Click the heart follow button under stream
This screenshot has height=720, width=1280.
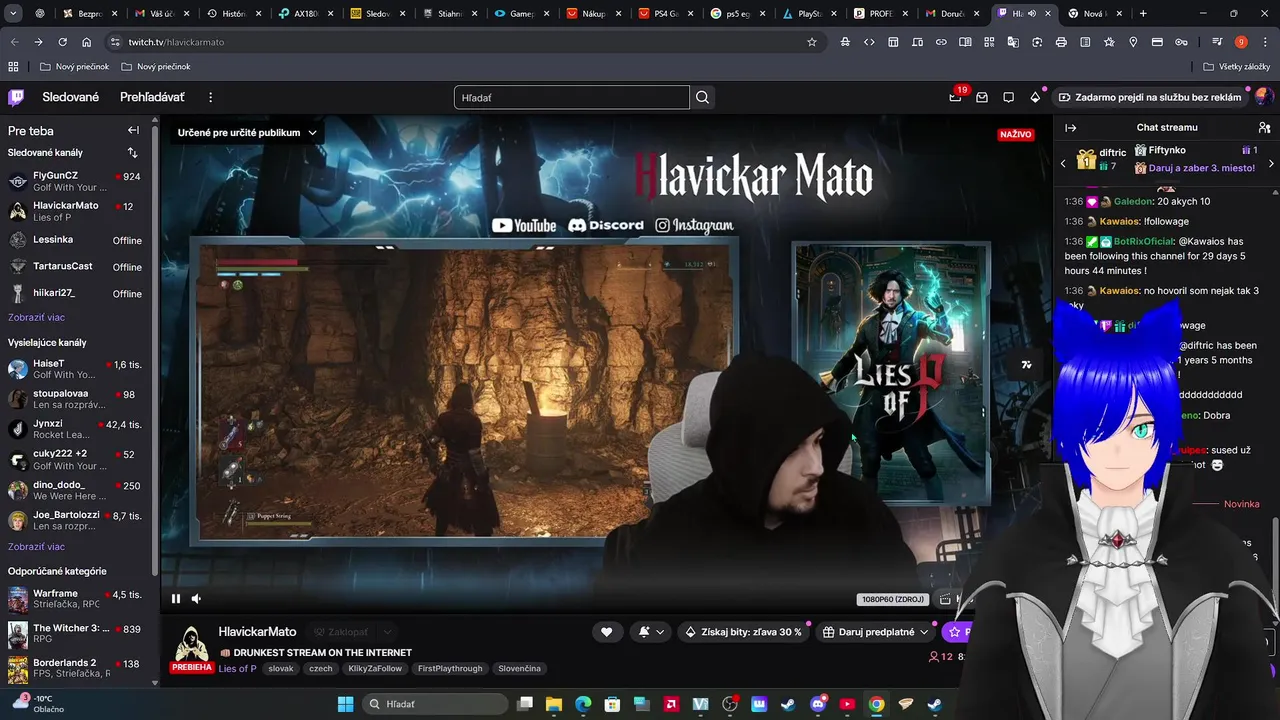tap(606, 632)
